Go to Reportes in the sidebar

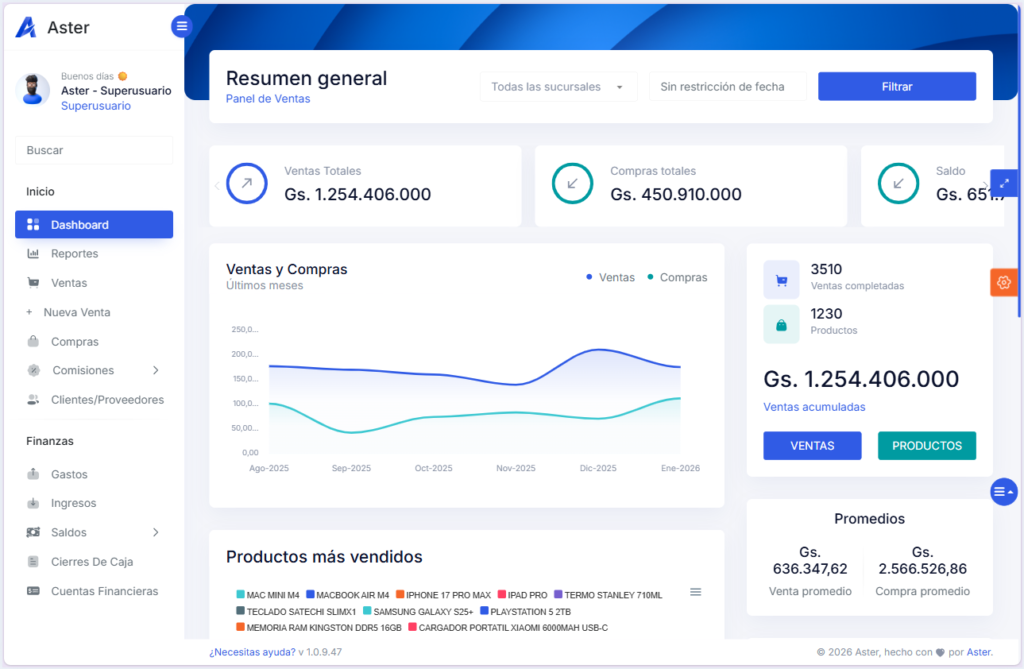tap(74, 254)
